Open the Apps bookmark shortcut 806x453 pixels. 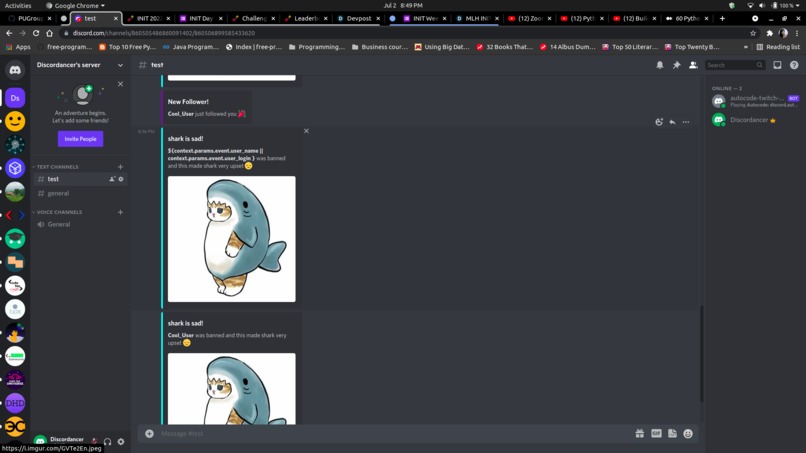coord(19,47)
